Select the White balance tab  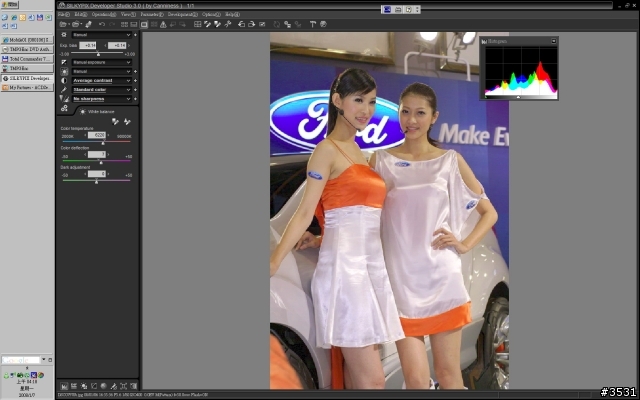click(x=97, y=111)
